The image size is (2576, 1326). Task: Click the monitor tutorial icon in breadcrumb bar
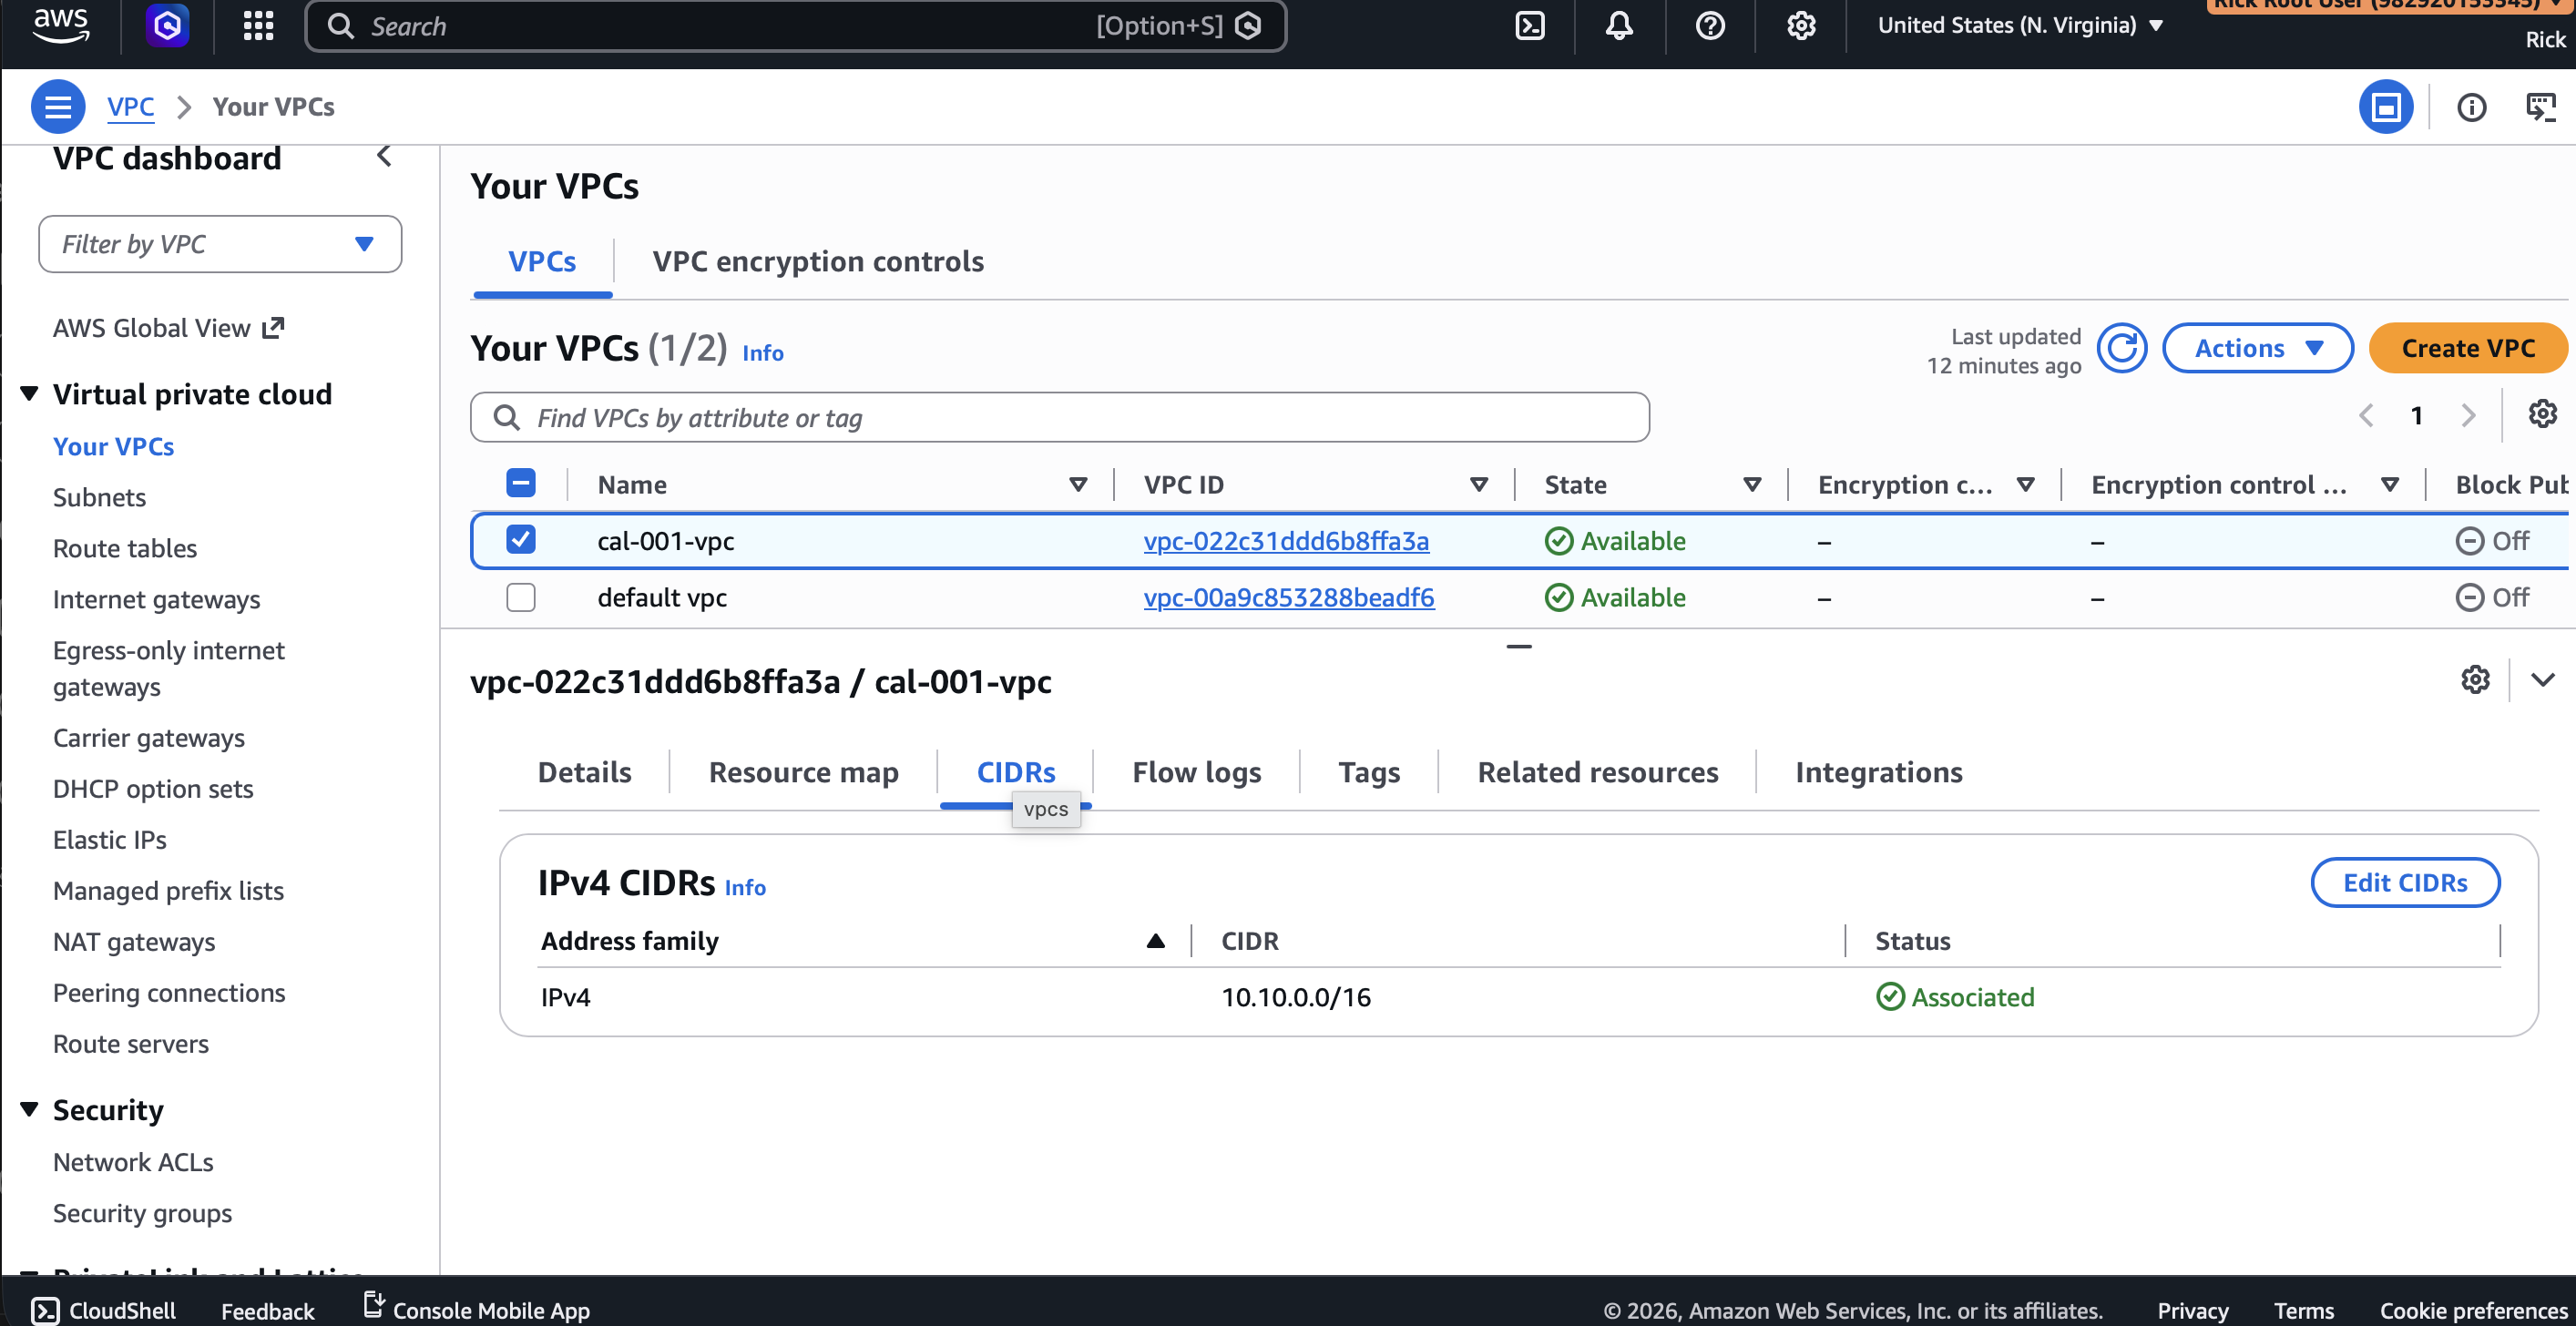pos(2541,107)
